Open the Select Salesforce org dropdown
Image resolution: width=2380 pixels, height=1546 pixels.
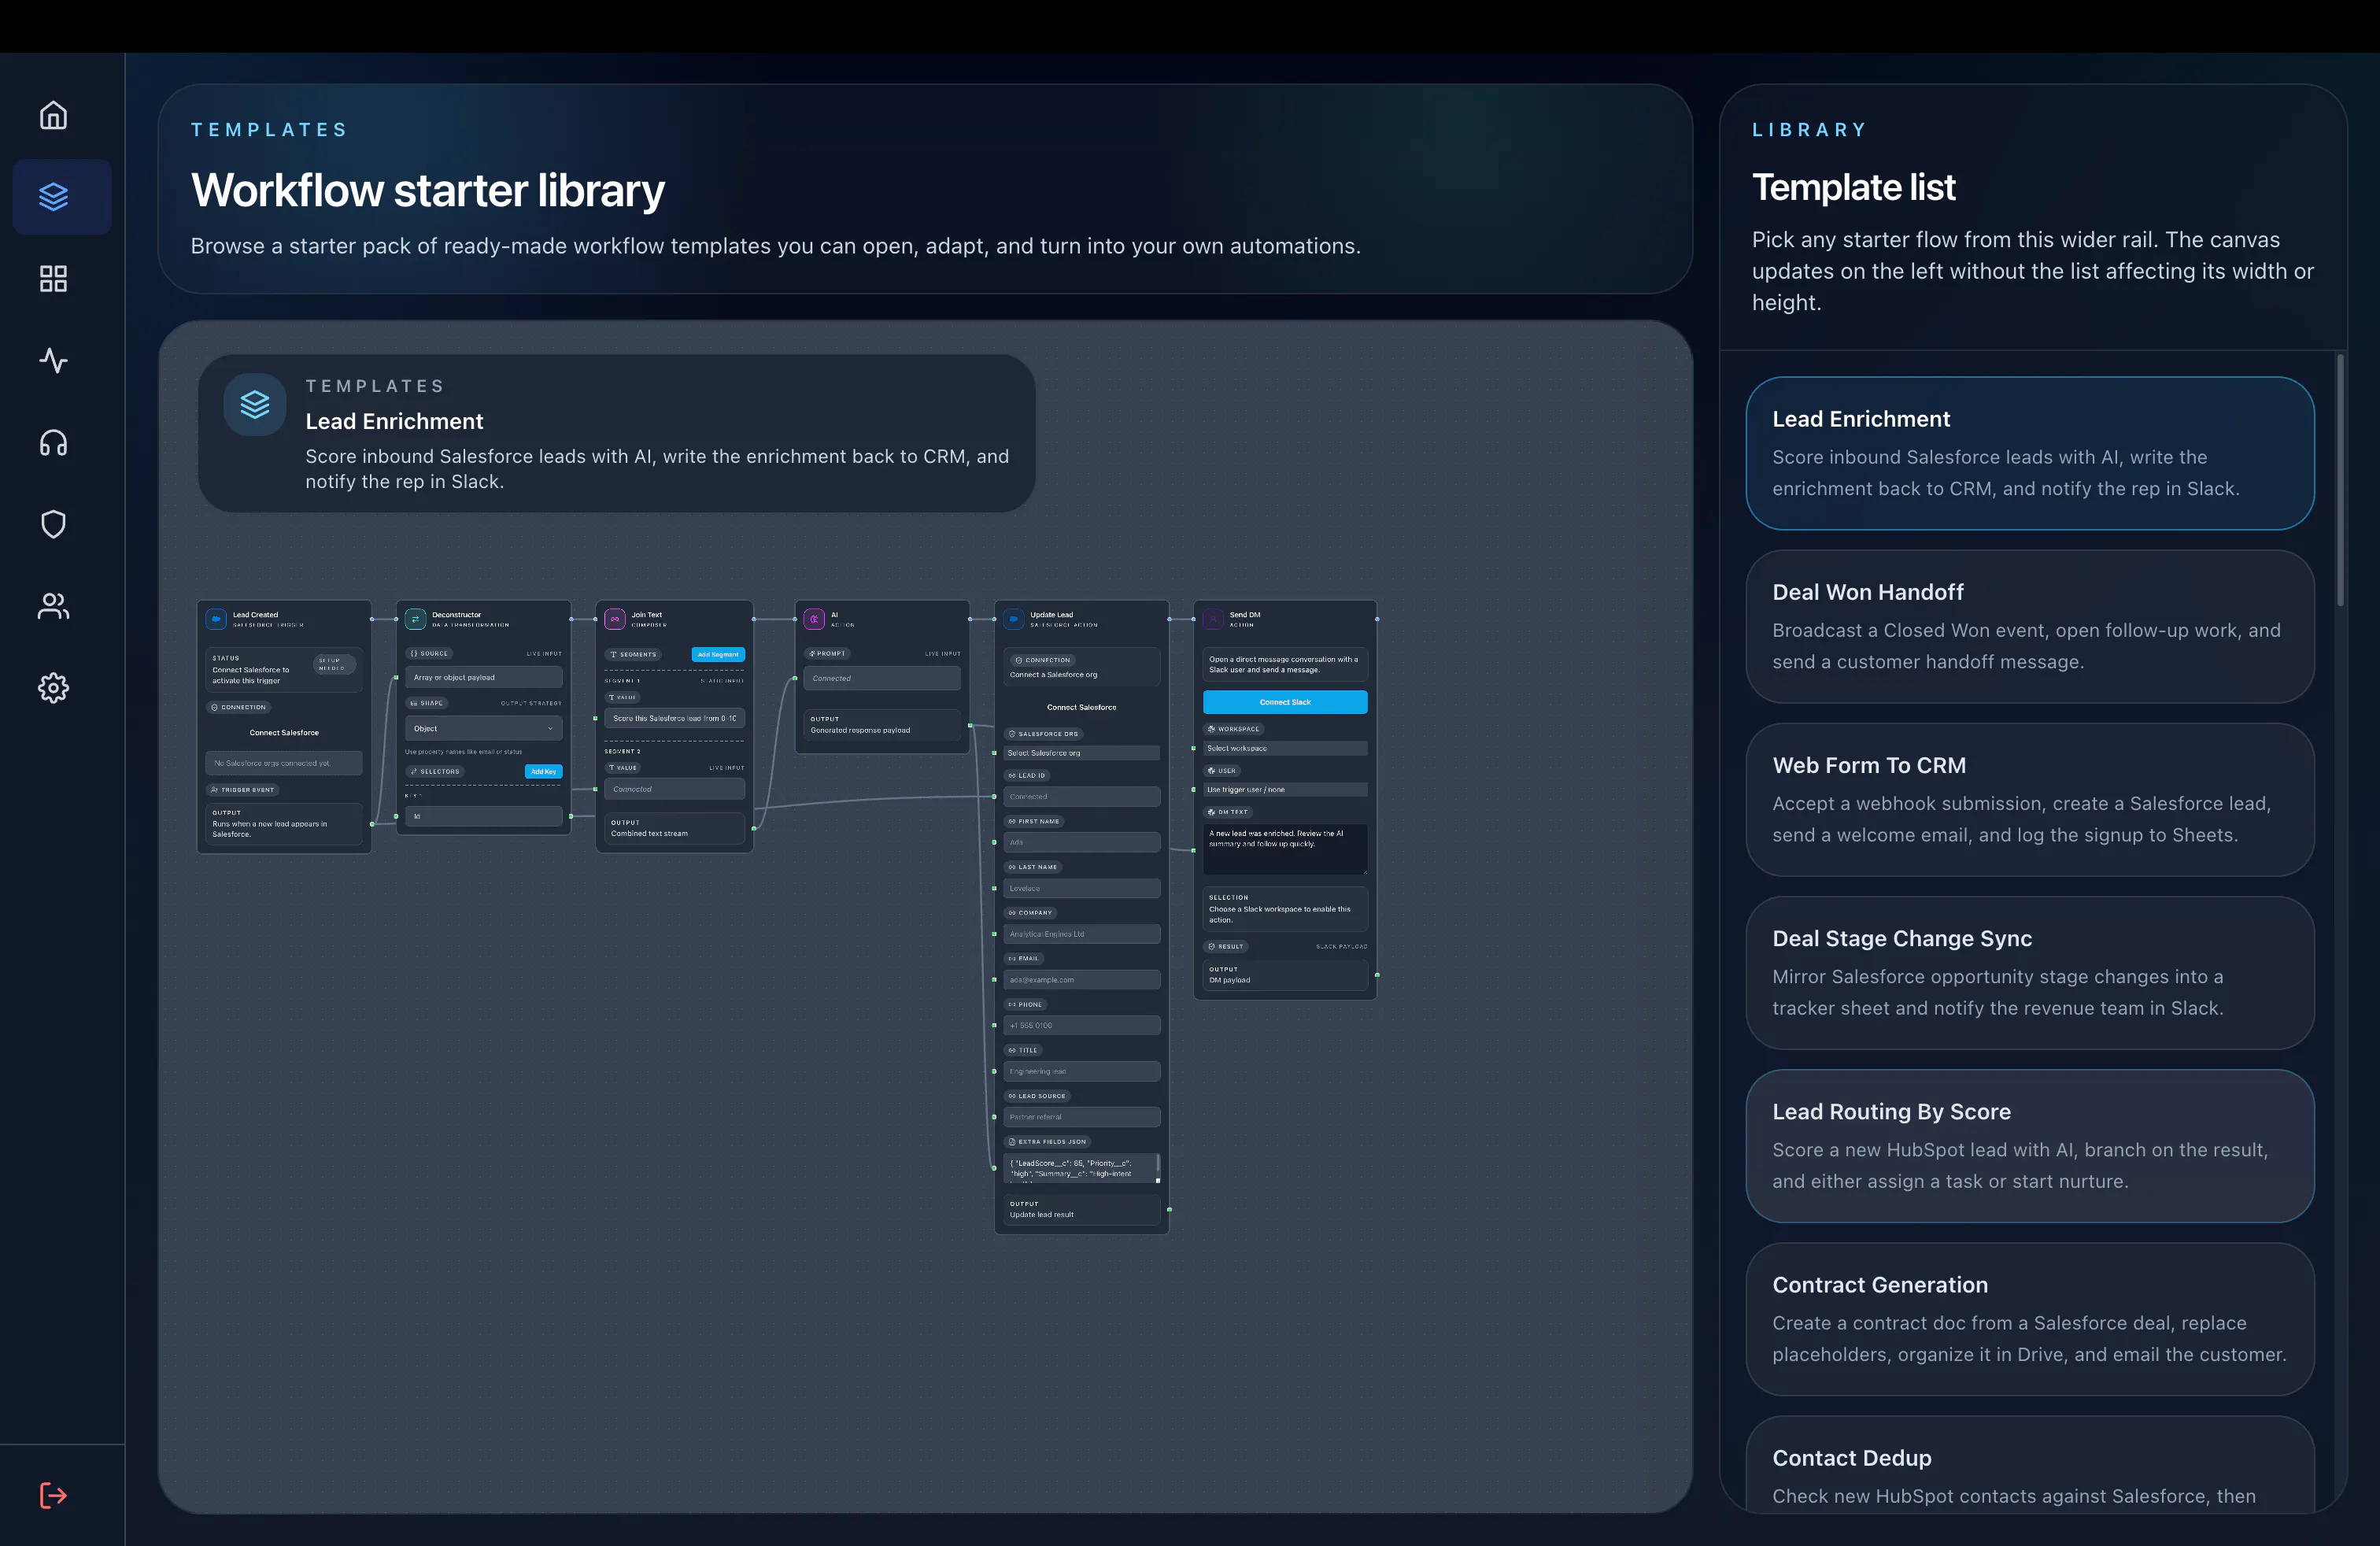click(1081, 753)
